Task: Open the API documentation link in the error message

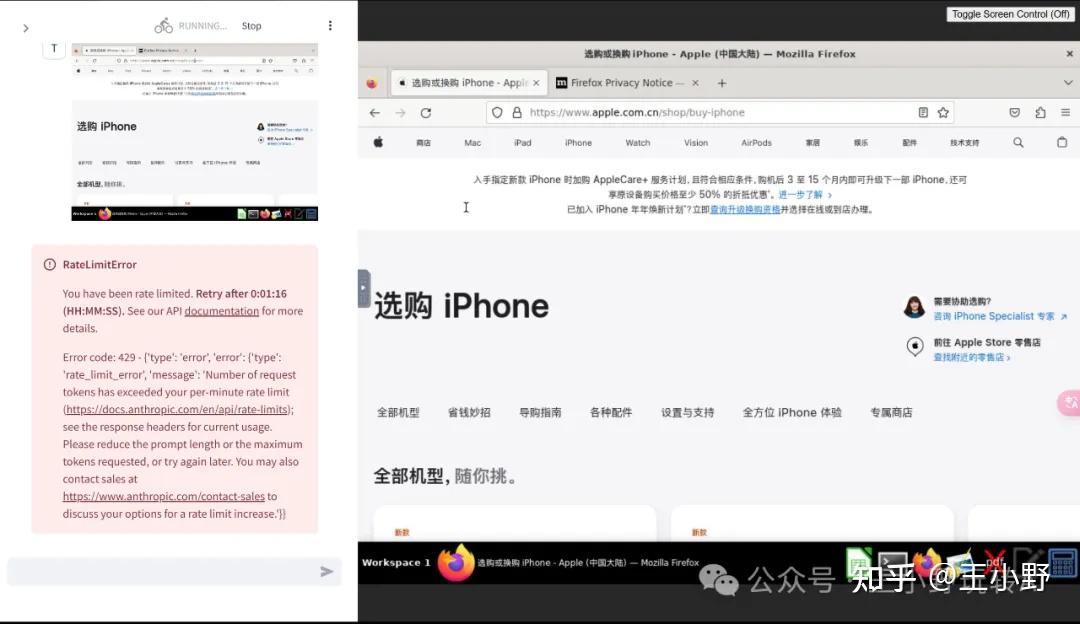Action: pos(222,311)
